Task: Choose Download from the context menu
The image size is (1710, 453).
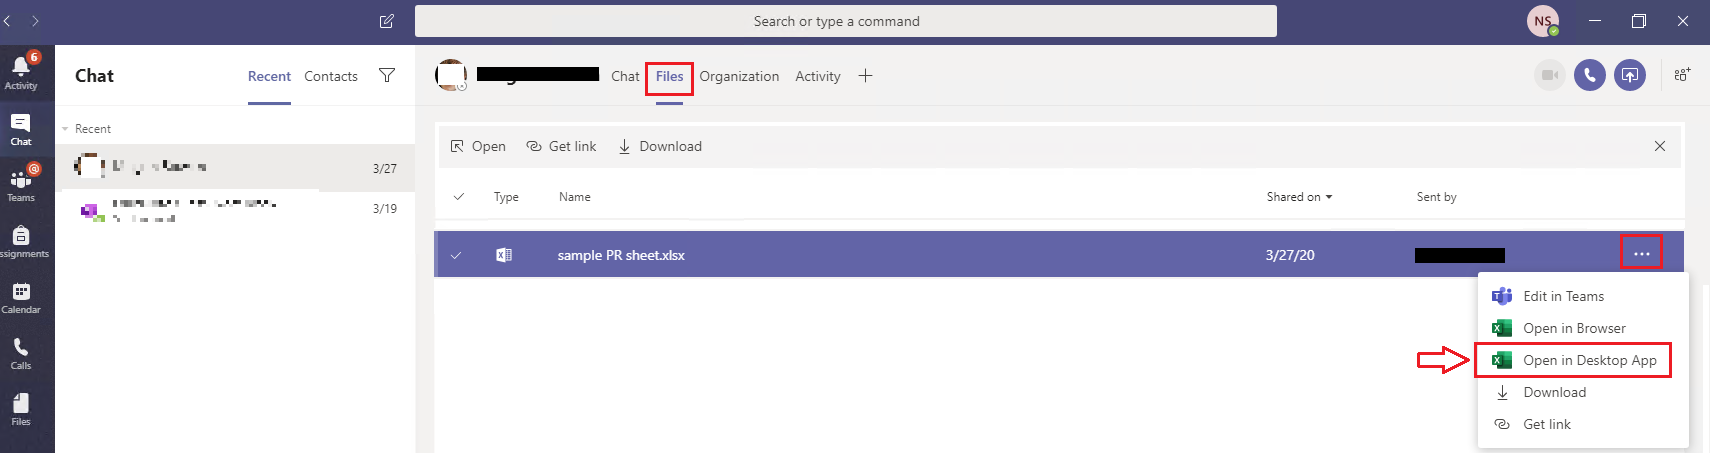Action: point(1583,392)
